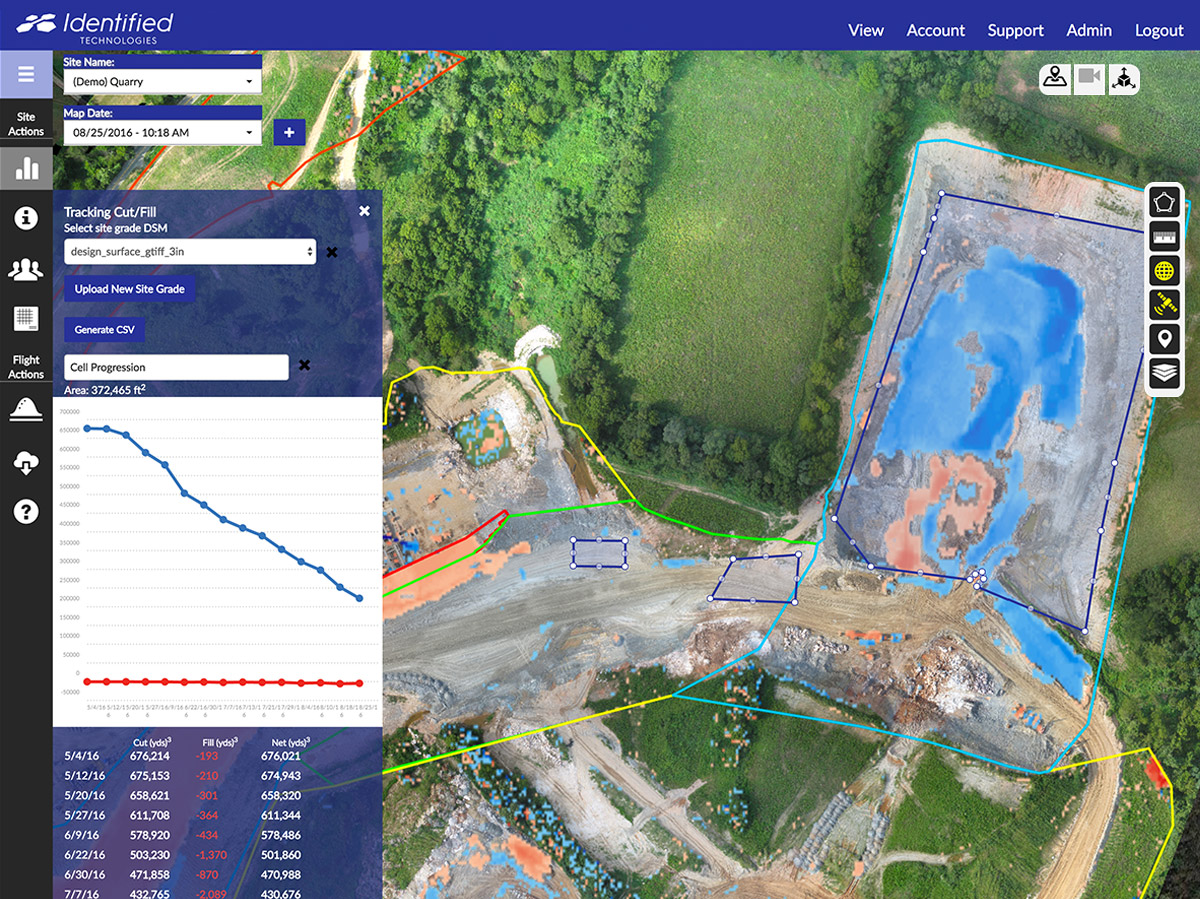Click Support in the top navigation
Image resolution: width=1200 pixels, height=899 pixels.
coord(1015,30)
